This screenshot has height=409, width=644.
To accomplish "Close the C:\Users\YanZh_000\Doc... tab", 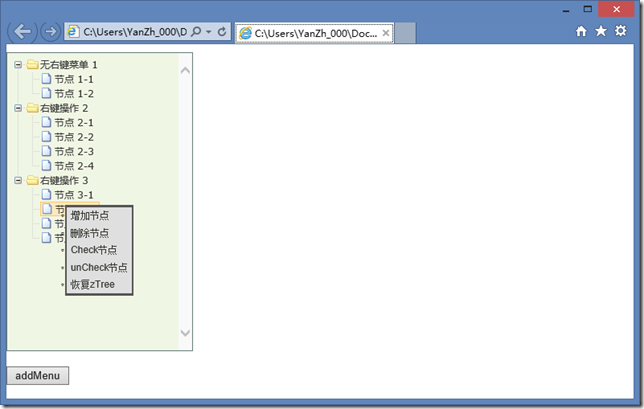I will pos(386,33).
